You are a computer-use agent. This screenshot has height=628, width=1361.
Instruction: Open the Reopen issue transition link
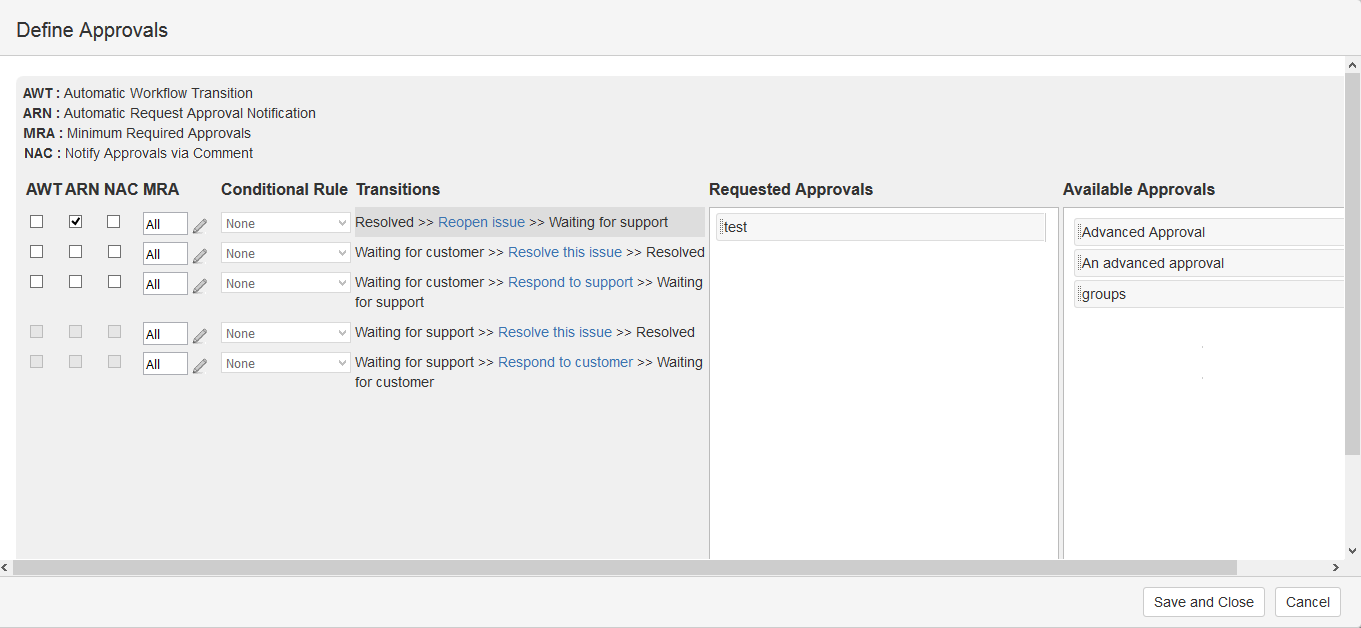(481, 222)
